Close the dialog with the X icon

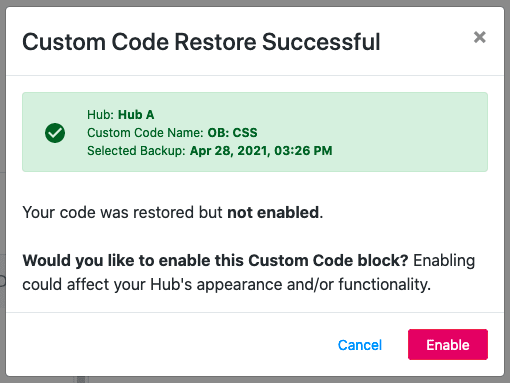479,37
